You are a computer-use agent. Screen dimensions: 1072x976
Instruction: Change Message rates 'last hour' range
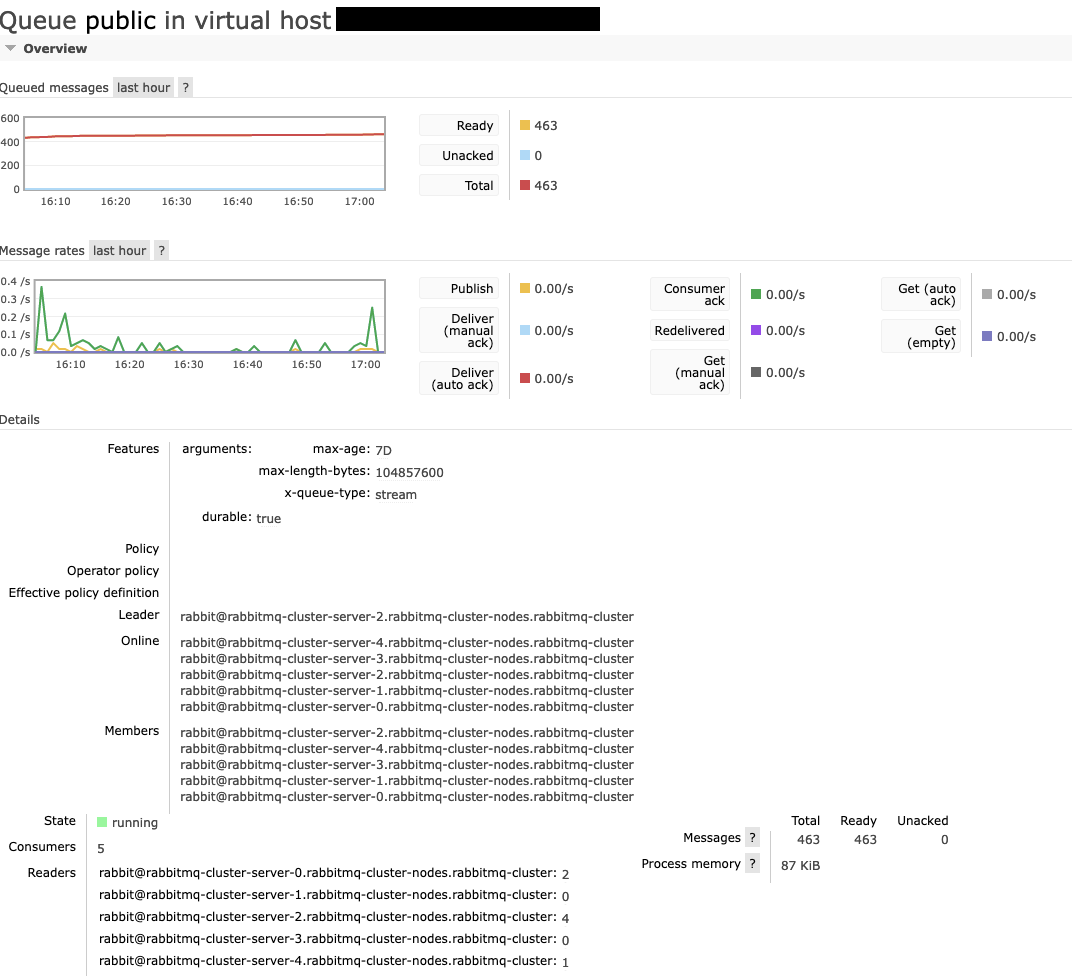pyautogui.click(x=120, y=251)
